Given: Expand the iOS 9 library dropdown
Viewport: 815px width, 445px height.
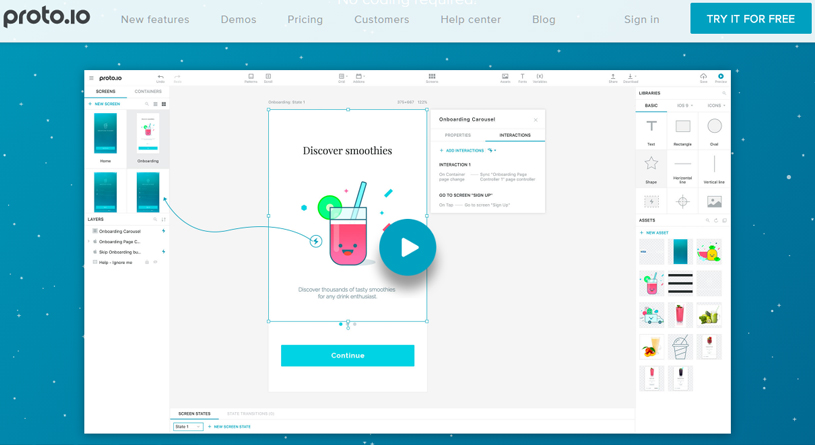Looking at the screenshot, I should pyautogui.click(x=683, y=105).
